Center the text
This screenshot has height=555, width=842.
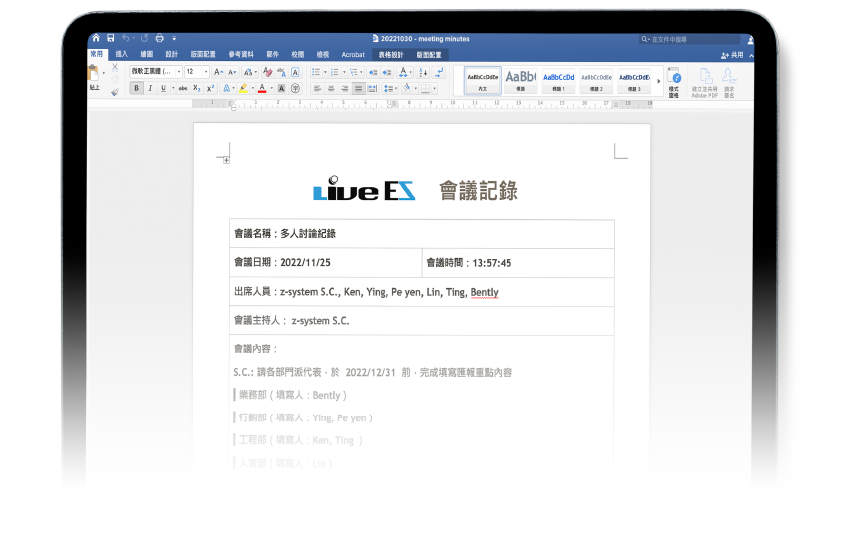pos(331,89)
